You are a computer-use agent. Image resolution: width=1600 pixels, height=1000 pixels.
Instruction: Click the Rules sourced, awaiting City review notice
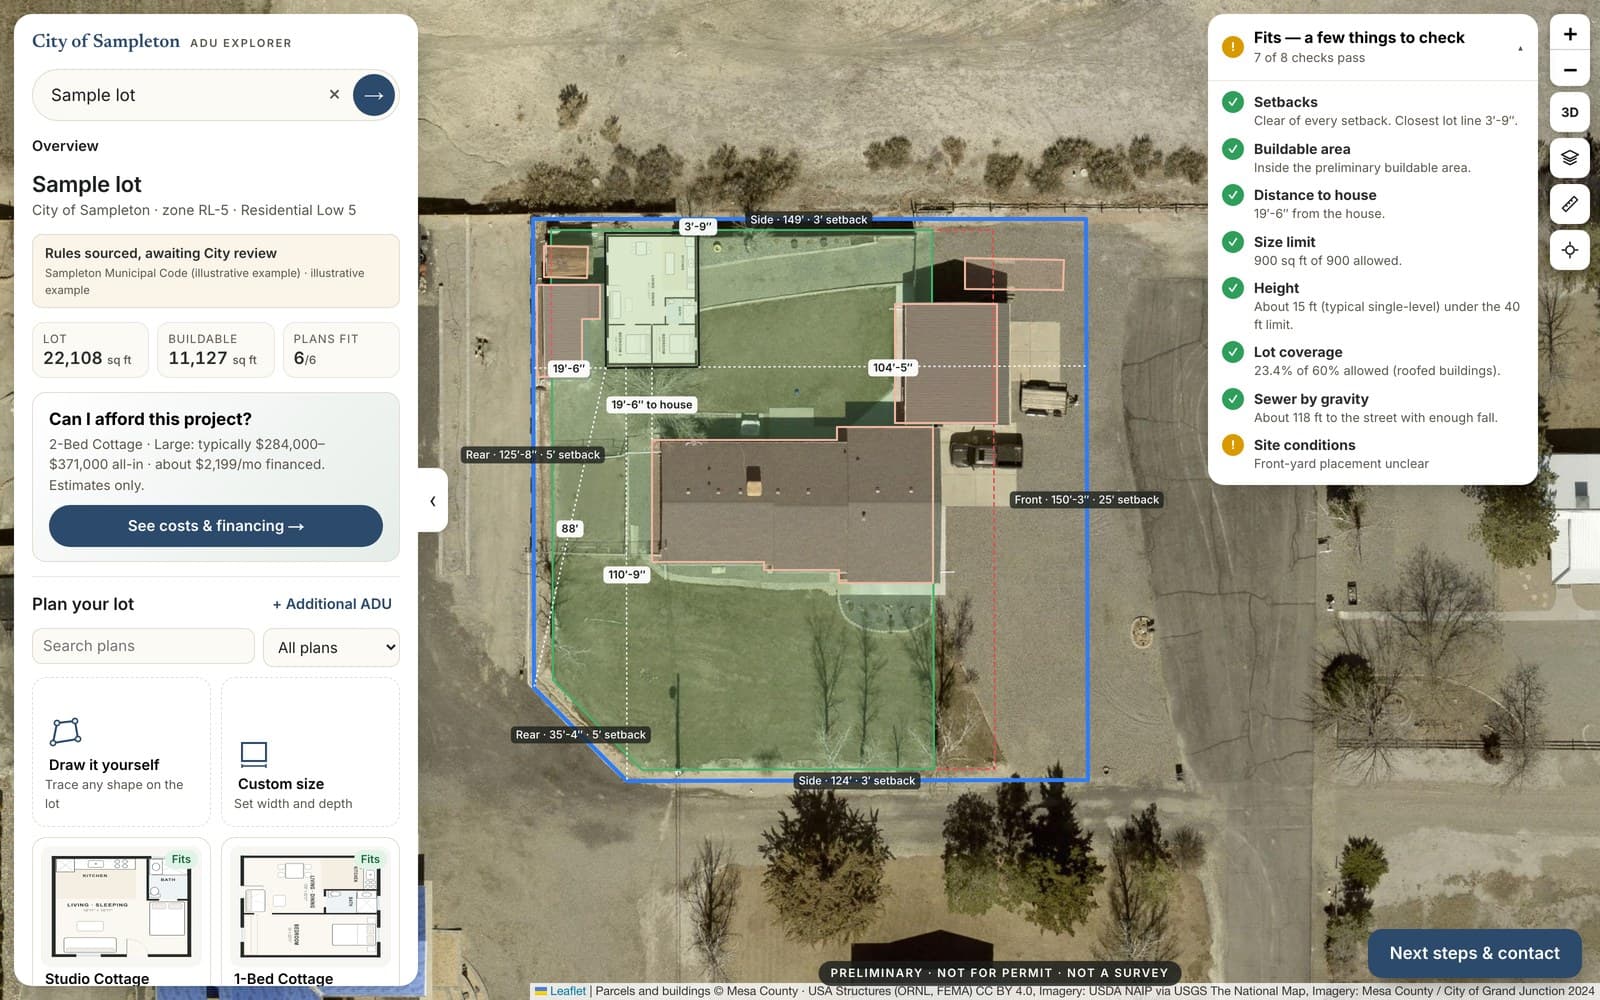pyautogui.click(x=216, y=271)
